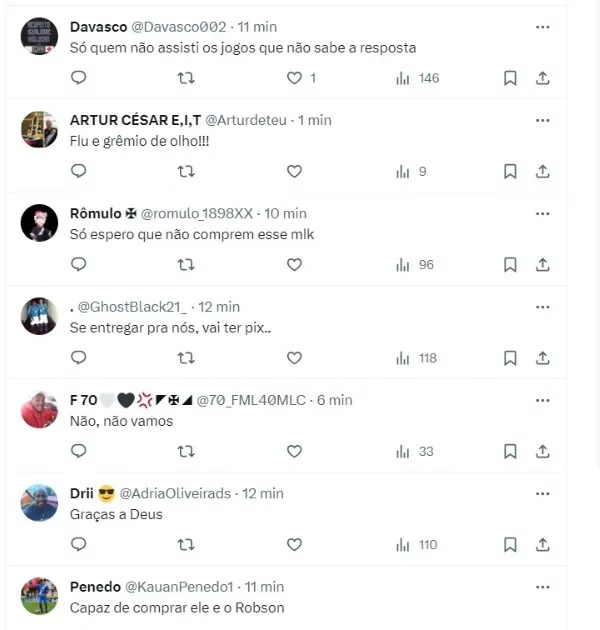Share Drii's 'Graças a Deus' tweet
Image resolution: width=600 pixels, height=630 pixels.
point(543,544)
